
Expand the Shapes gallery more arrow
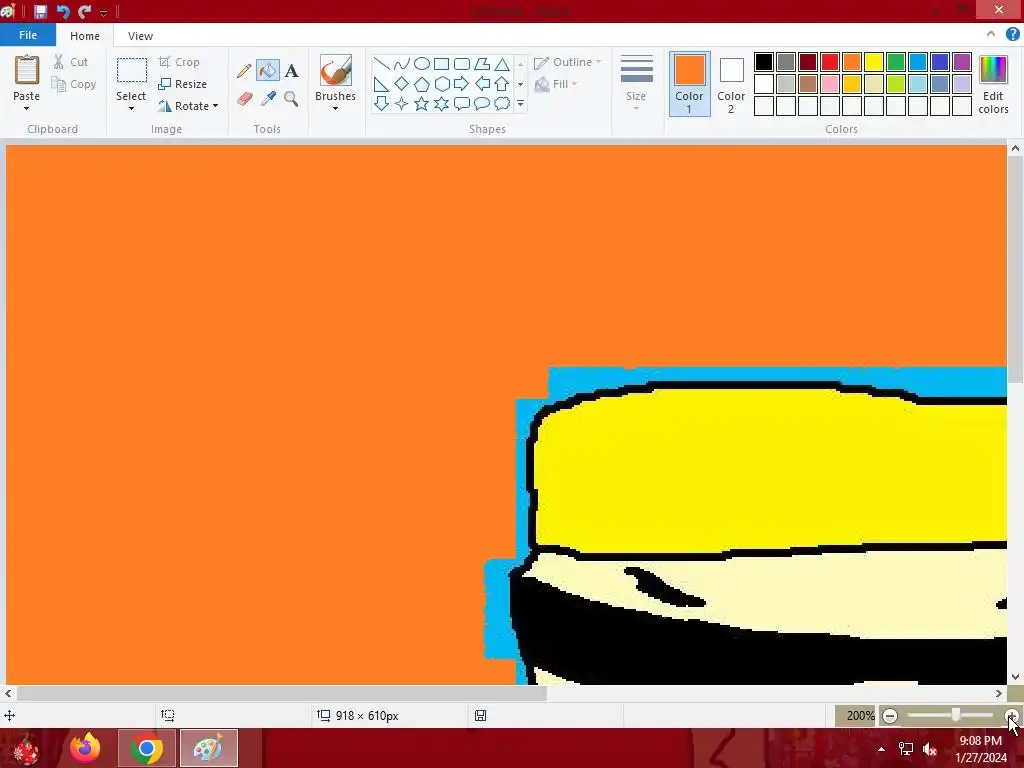(x=520, y=103)
